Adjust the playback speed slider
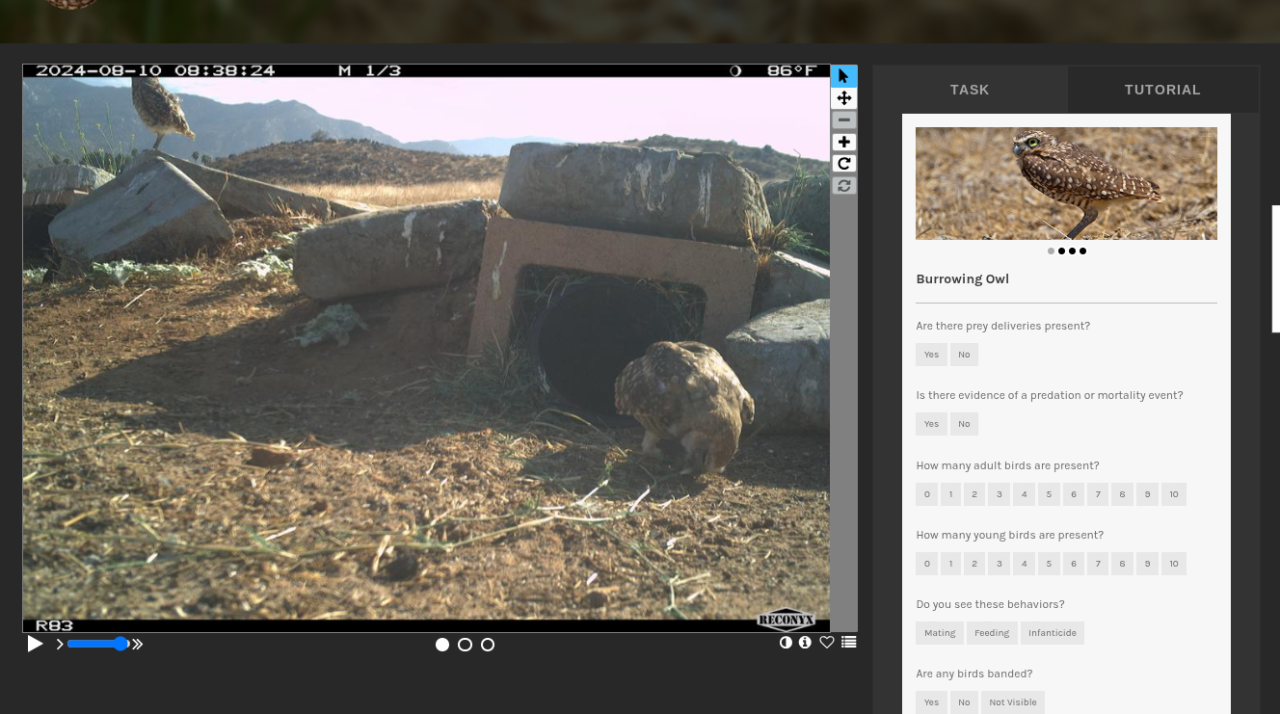Viewport: 1280px width, 714px height. [x=98, y=644]
